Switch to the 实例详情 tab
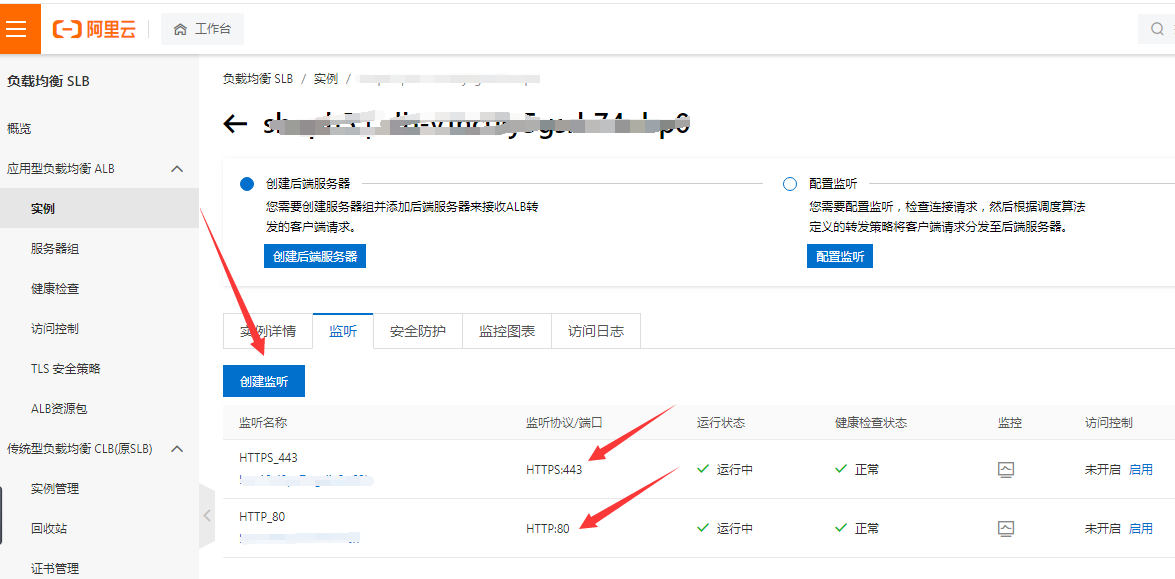The width and height of the screenshot is (1175, 579). point(268,331)
